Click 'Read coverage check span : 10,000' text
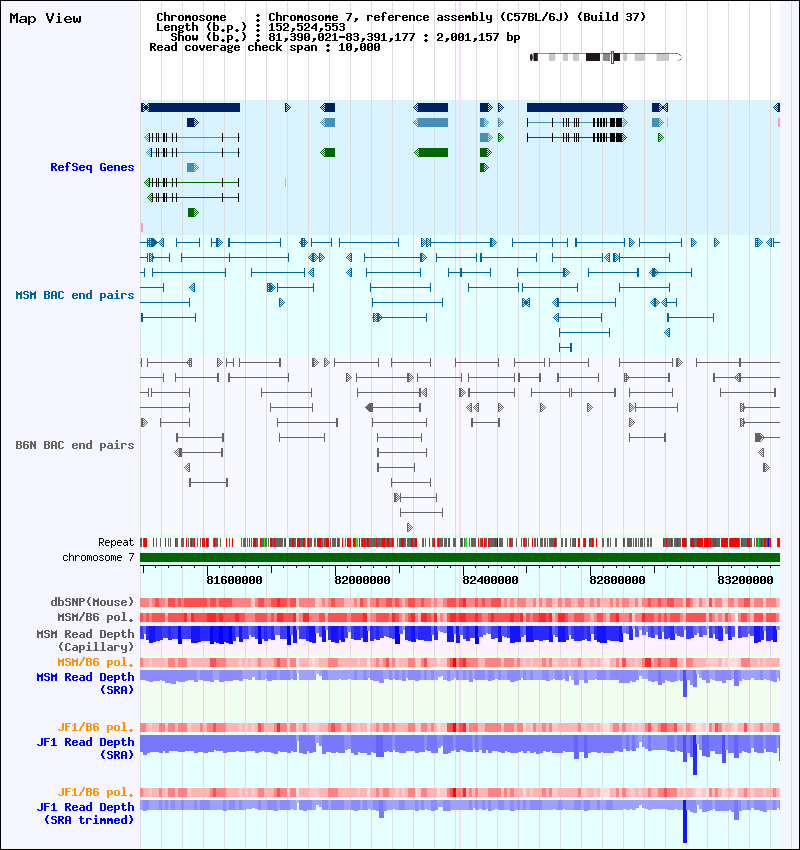Screen dimensions: 800x850 [x=264, y=47]
